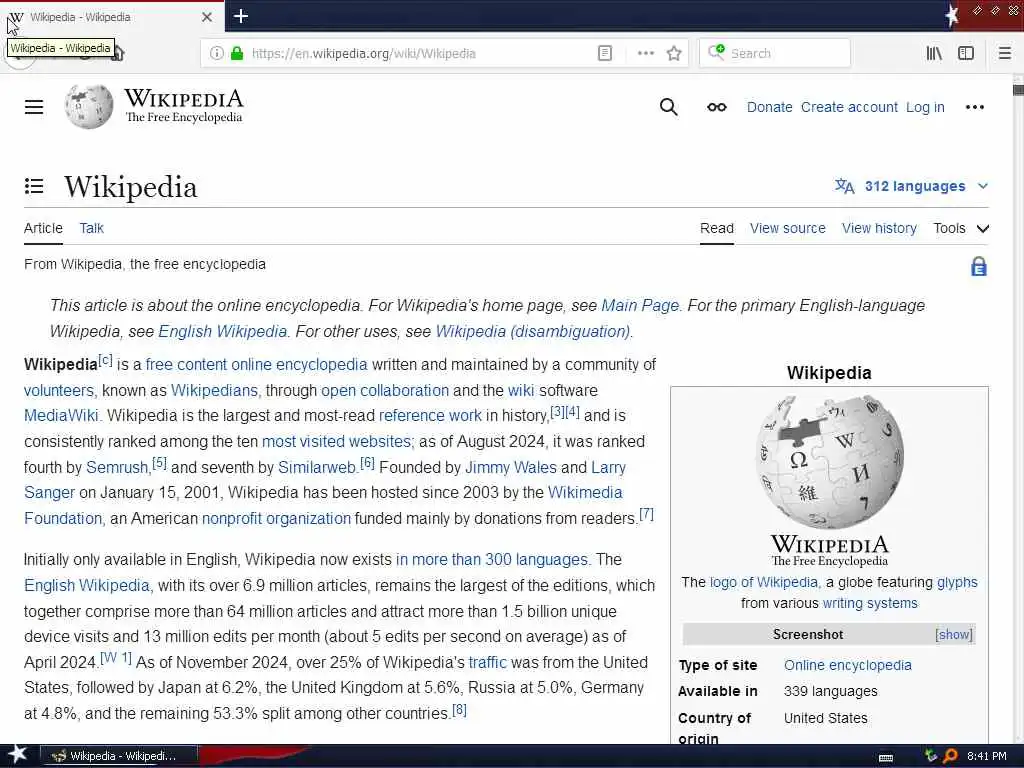Open Online encyclopedia infobox link

(848, 665)
